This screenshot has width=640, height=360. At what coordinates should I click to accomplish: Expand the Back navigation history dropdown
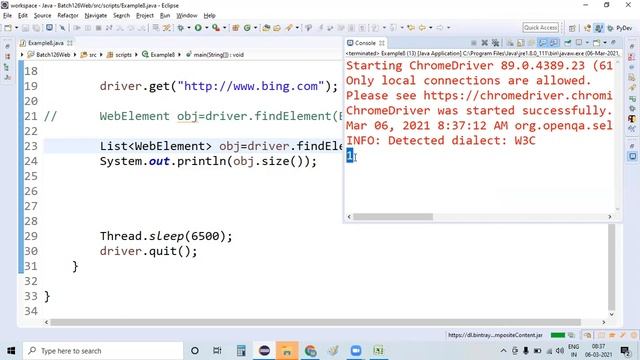coord(431,28)
